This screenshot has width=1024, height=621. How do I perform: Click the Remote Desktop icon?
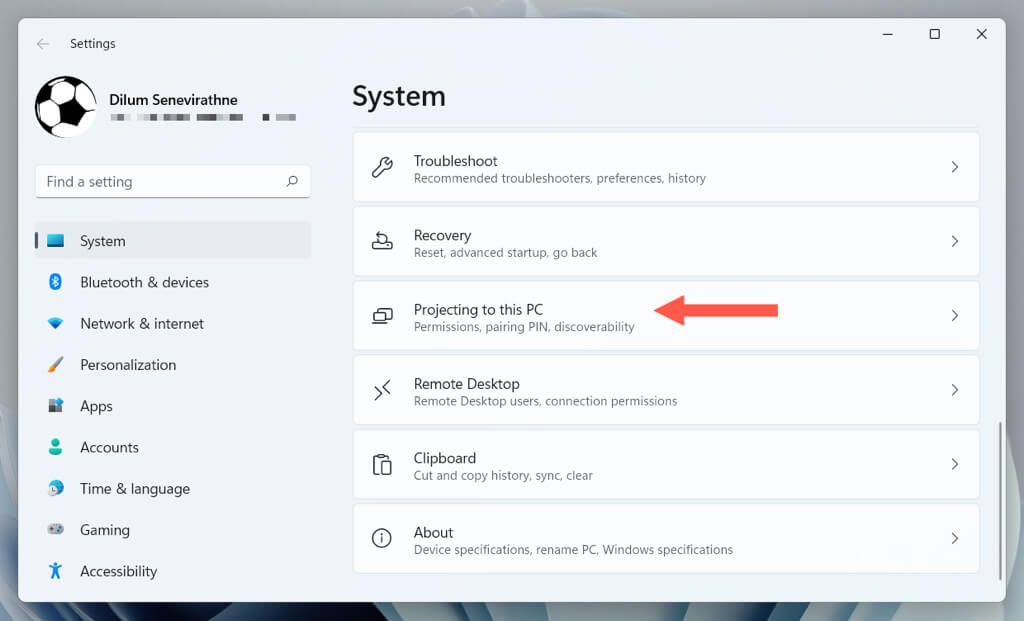pos(382,390)
